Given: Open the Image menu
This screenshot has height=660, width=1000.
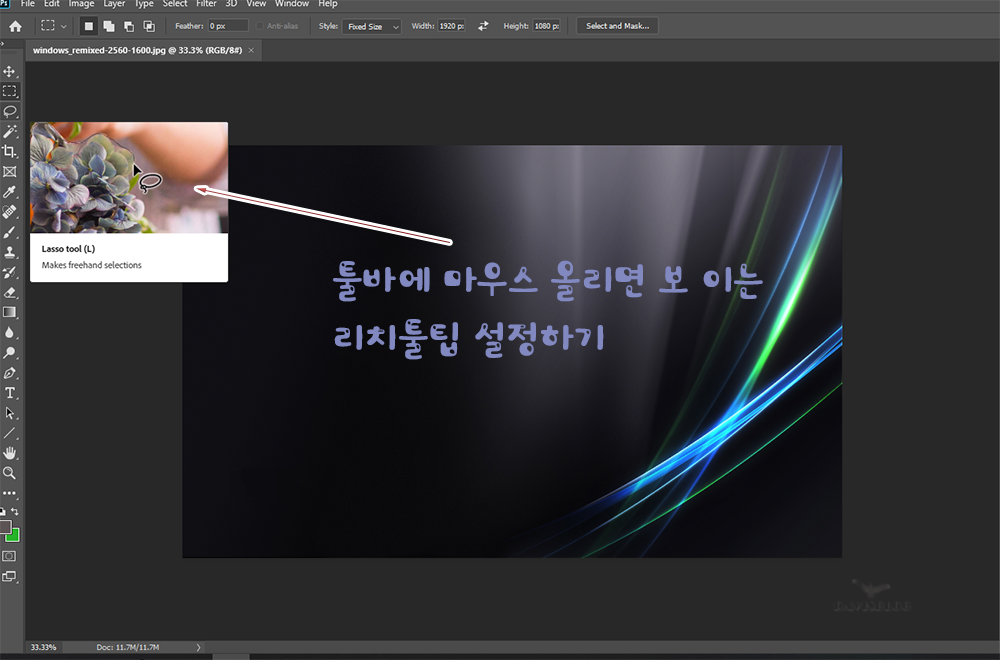Looking at the screenshot, I should 81,4.
